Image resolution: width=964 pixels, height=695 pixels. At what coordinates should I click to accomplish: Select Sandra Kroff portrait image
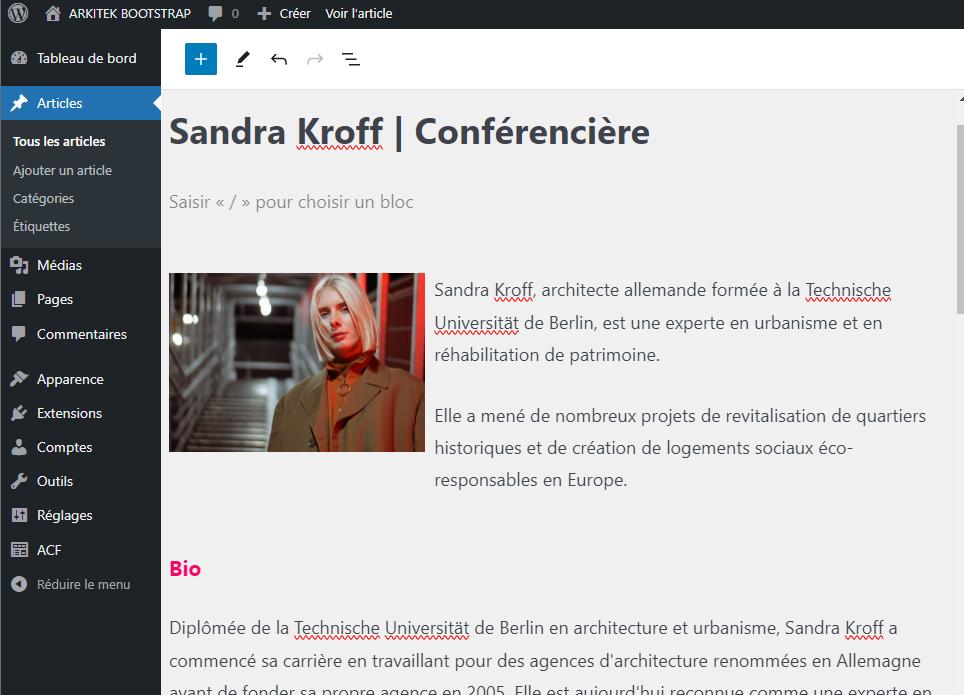point(297,362)
